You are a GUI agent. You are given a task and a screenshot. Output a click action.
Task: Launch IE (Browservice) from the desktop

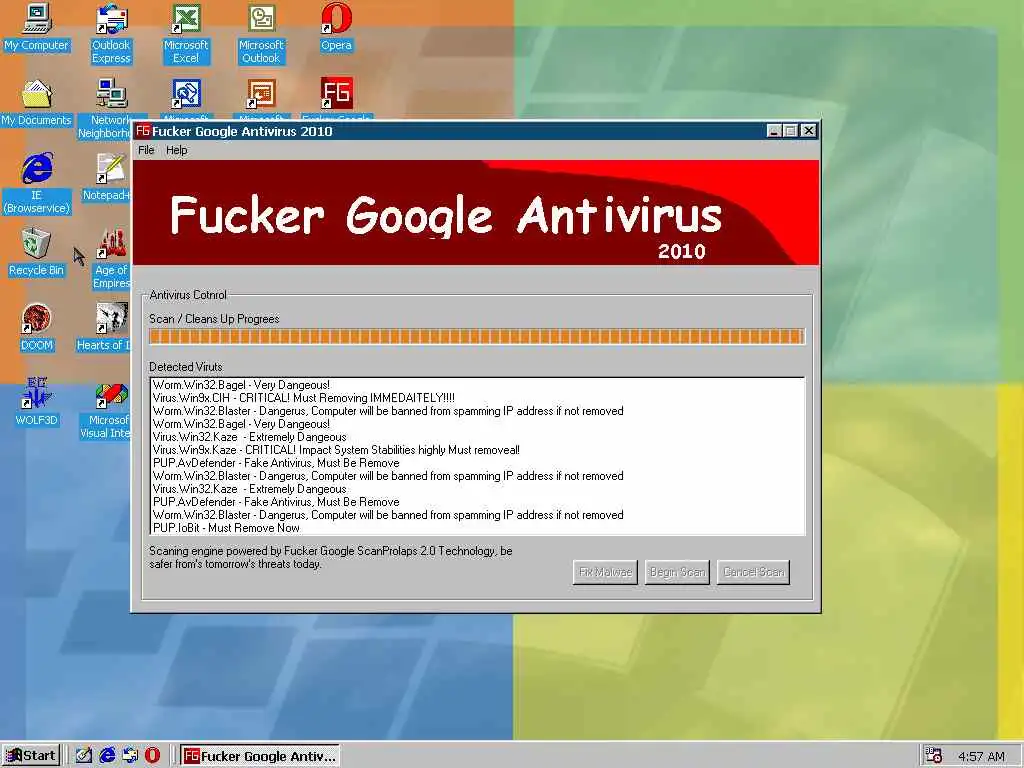tap(36, 183)
